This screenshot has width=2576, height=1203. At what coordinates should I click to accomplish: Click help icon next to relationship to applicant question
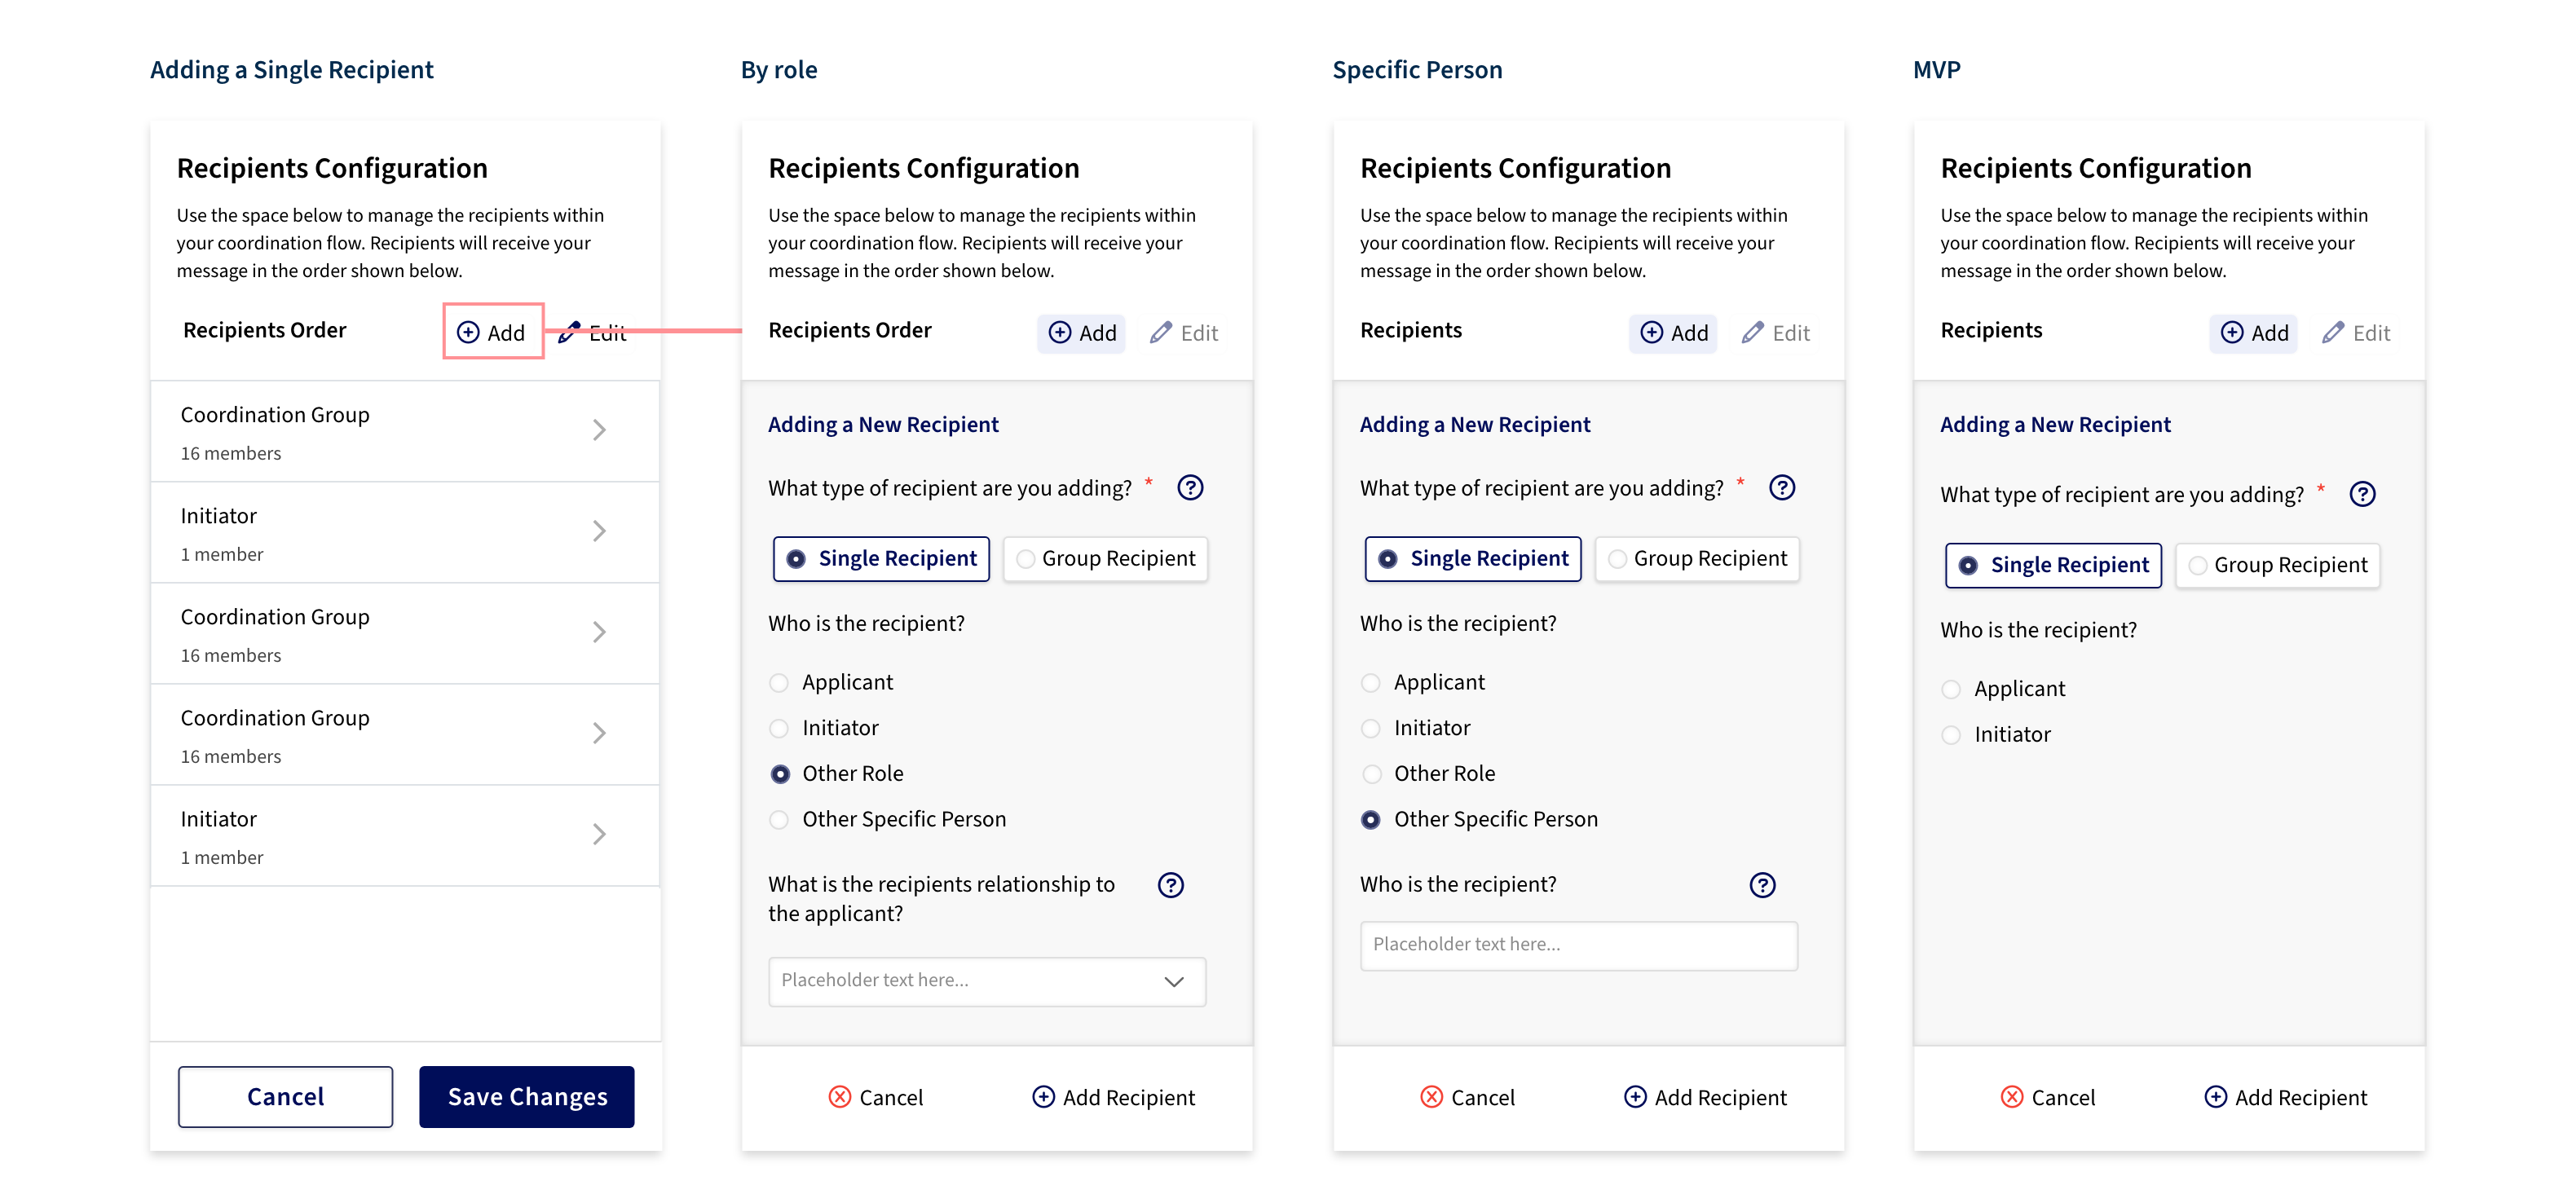(1170, 885)
